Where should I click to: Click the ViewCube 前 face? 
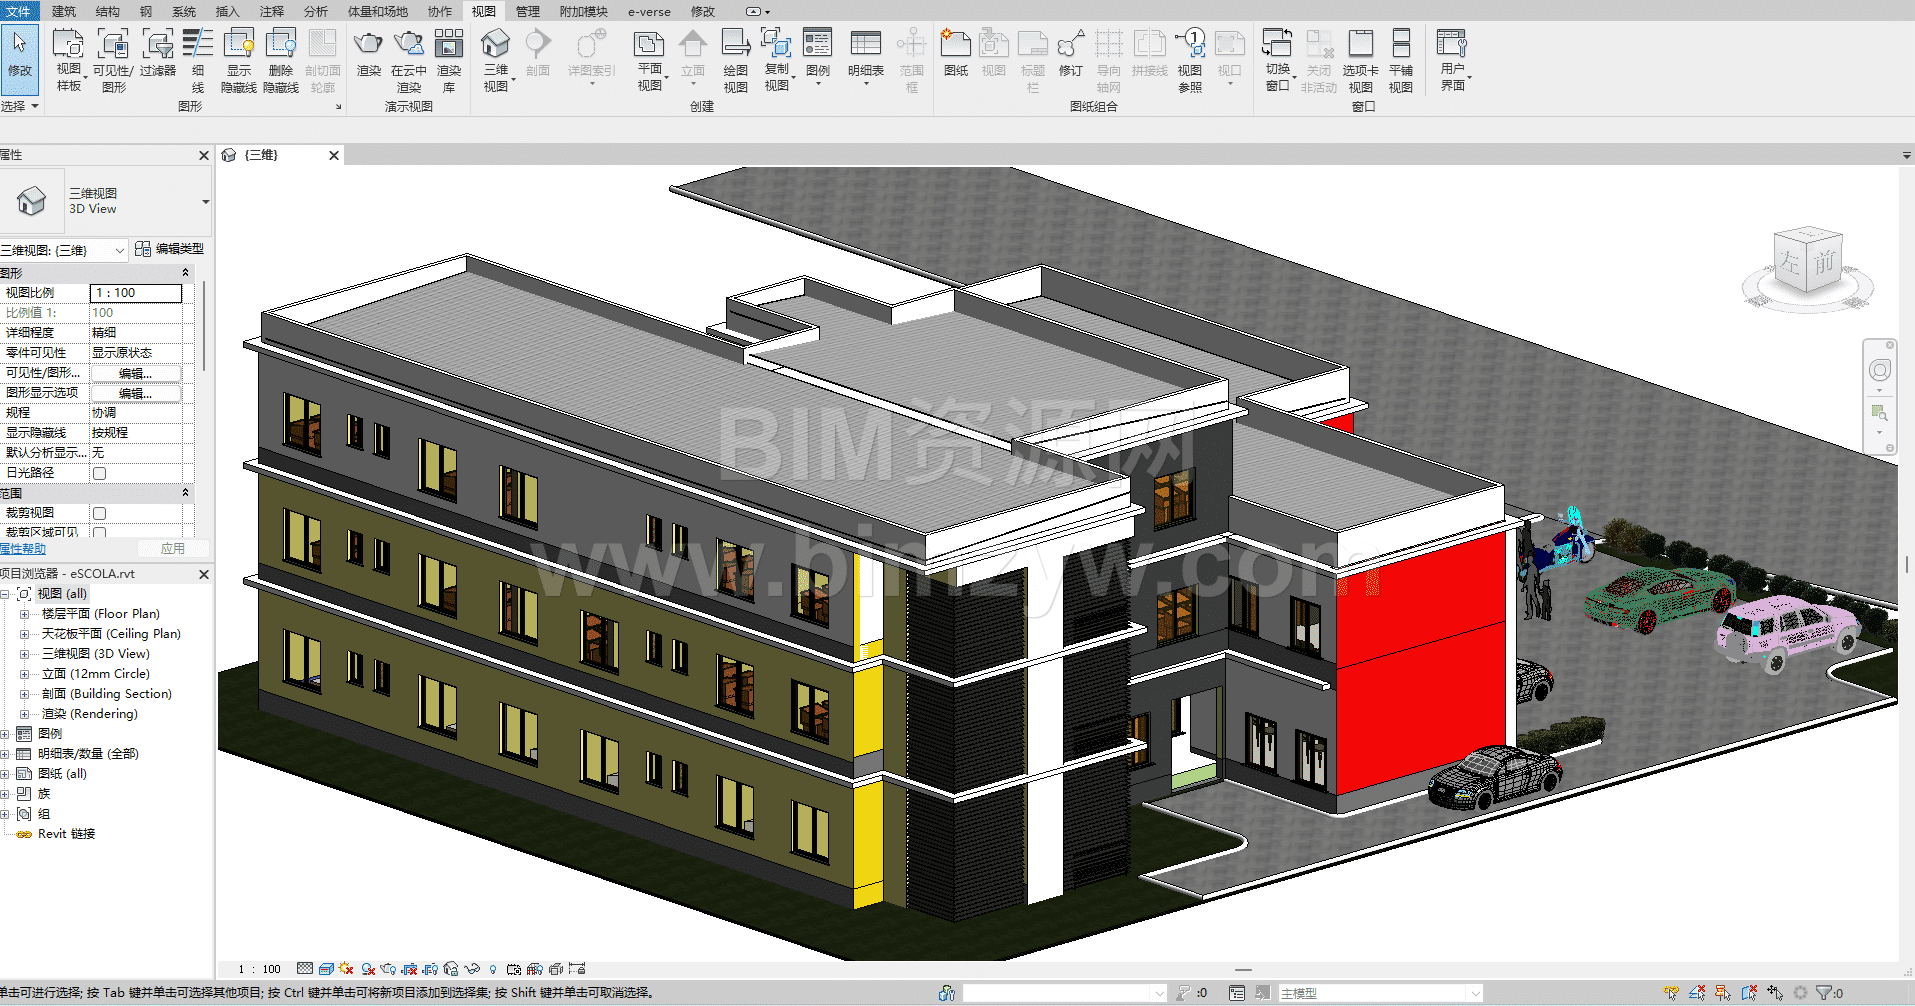(x=1825, y=262)
